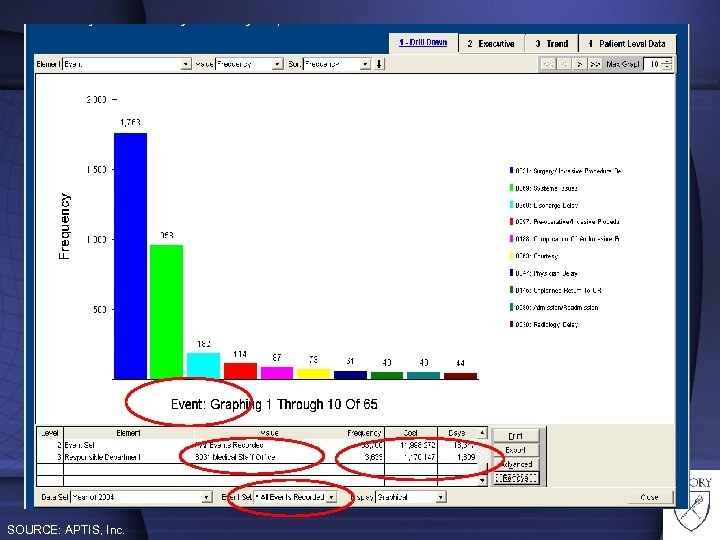Screen dimensions: 720x540
Task: Click the Physician Delay legend entry
Action: click(546, 273)
